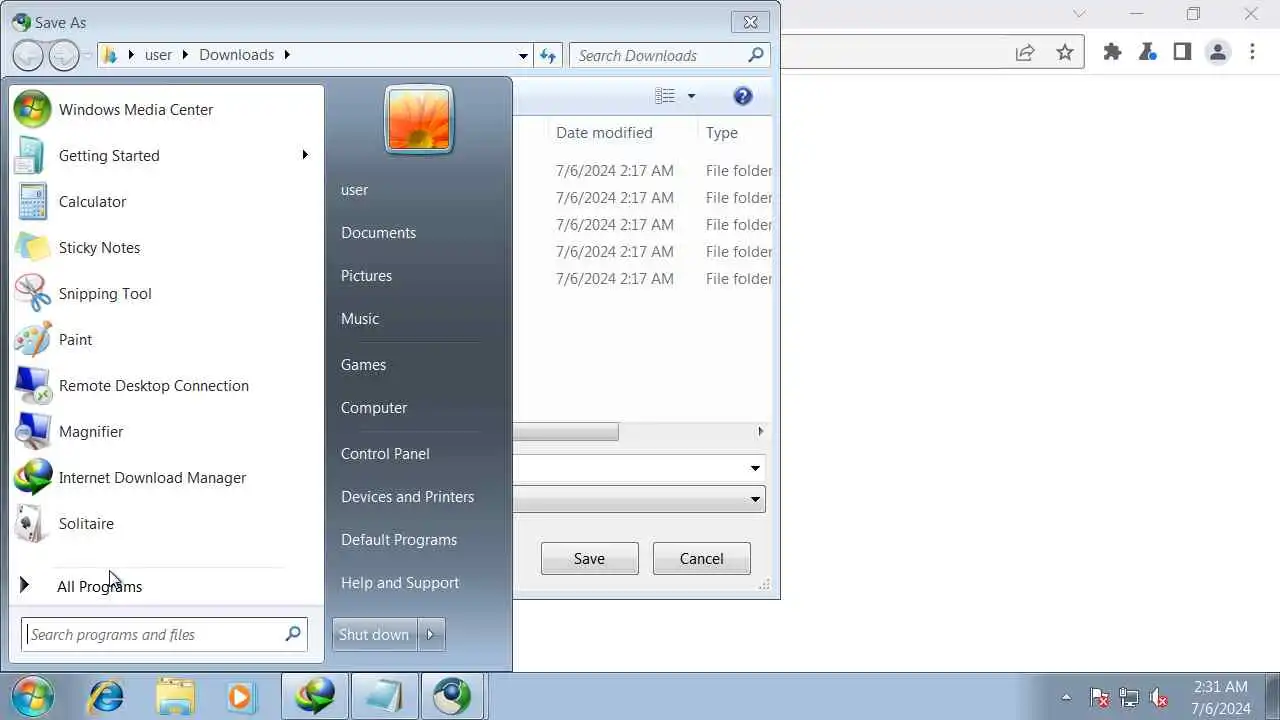Viewport: 1280px width, 720px height.
Task: Click the forward arrow in Save As dialog
Action: tap(63, 55)
